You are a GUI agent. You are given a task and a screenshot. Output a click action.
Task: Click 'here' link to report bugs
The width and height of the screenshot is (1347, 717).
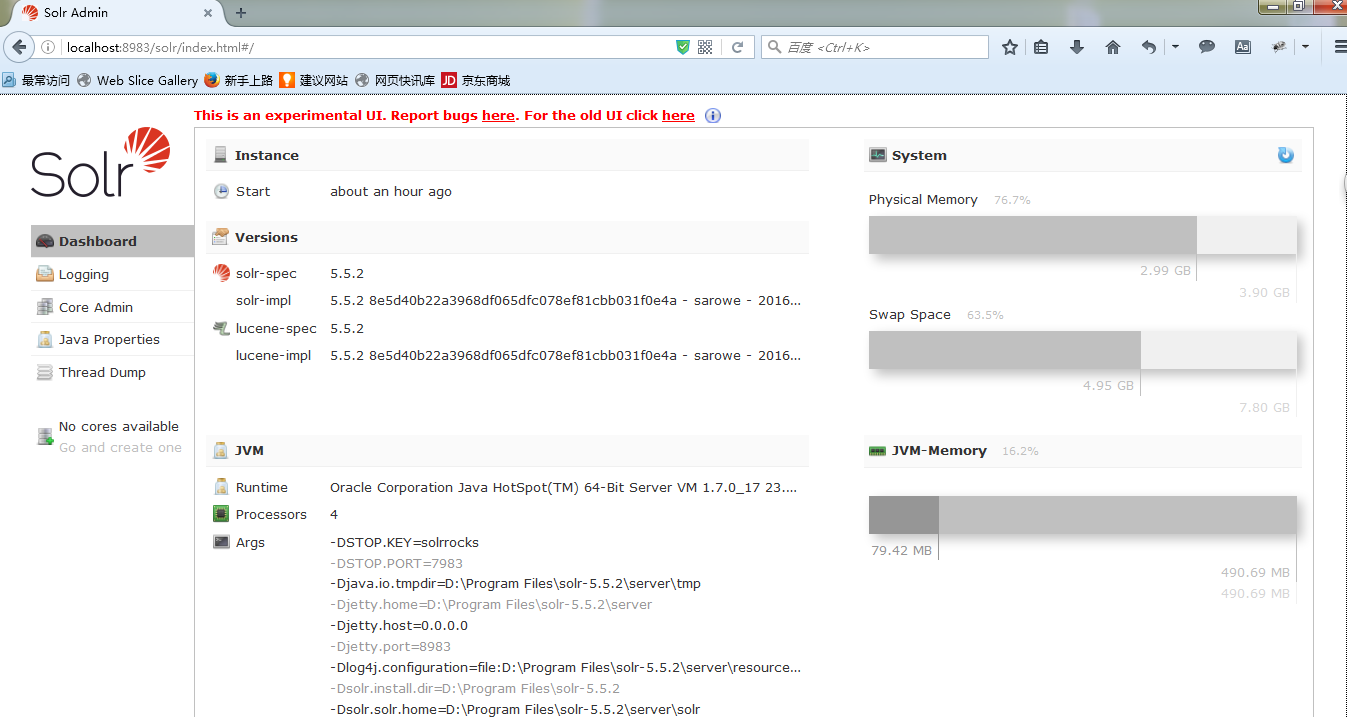tap(498, 115)
